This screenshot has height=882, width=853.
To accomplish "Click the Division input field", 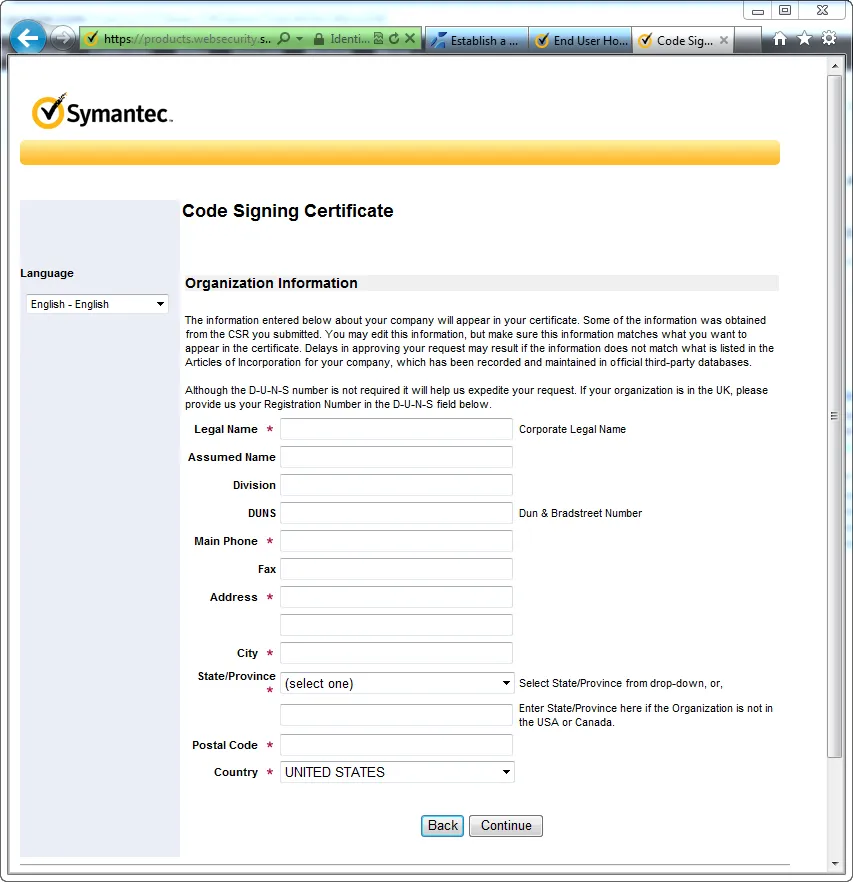I will click(396, 485).
